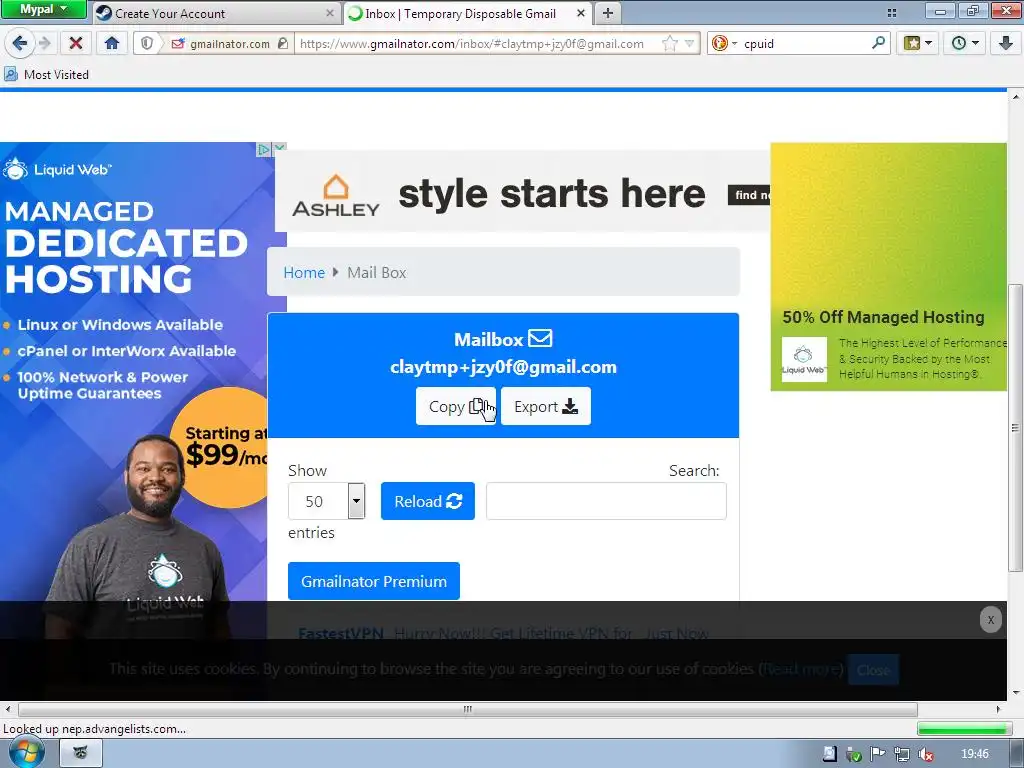
Task: Click the Liquid Web logo in right ad
Action: [x=804, y=359]
